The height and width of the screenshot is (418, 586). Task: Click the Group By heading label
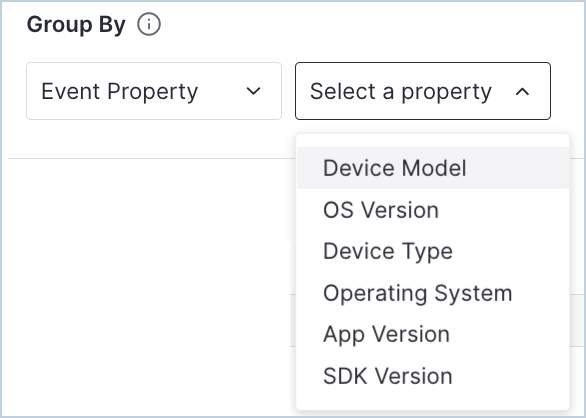76,25
